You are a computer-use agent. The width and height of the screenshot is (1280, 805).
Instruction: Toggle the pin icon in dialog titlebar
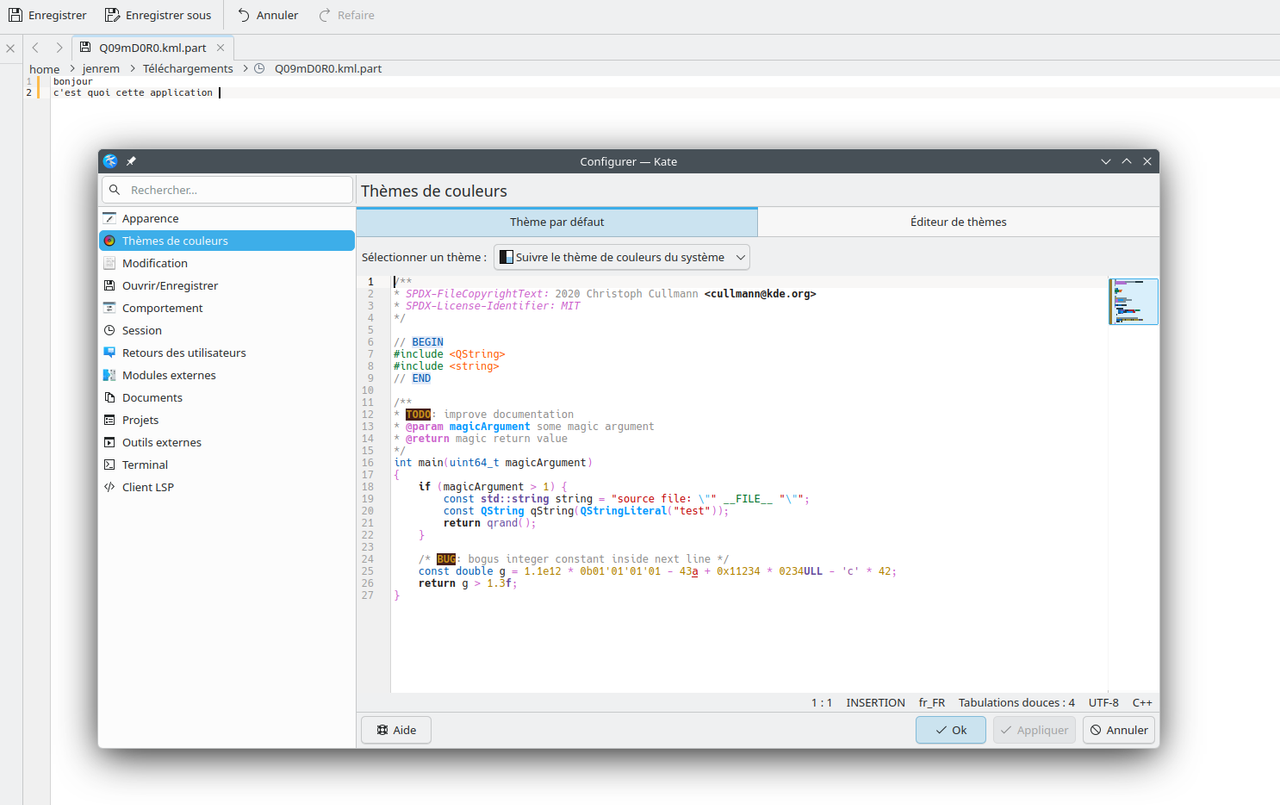point(131,161)
